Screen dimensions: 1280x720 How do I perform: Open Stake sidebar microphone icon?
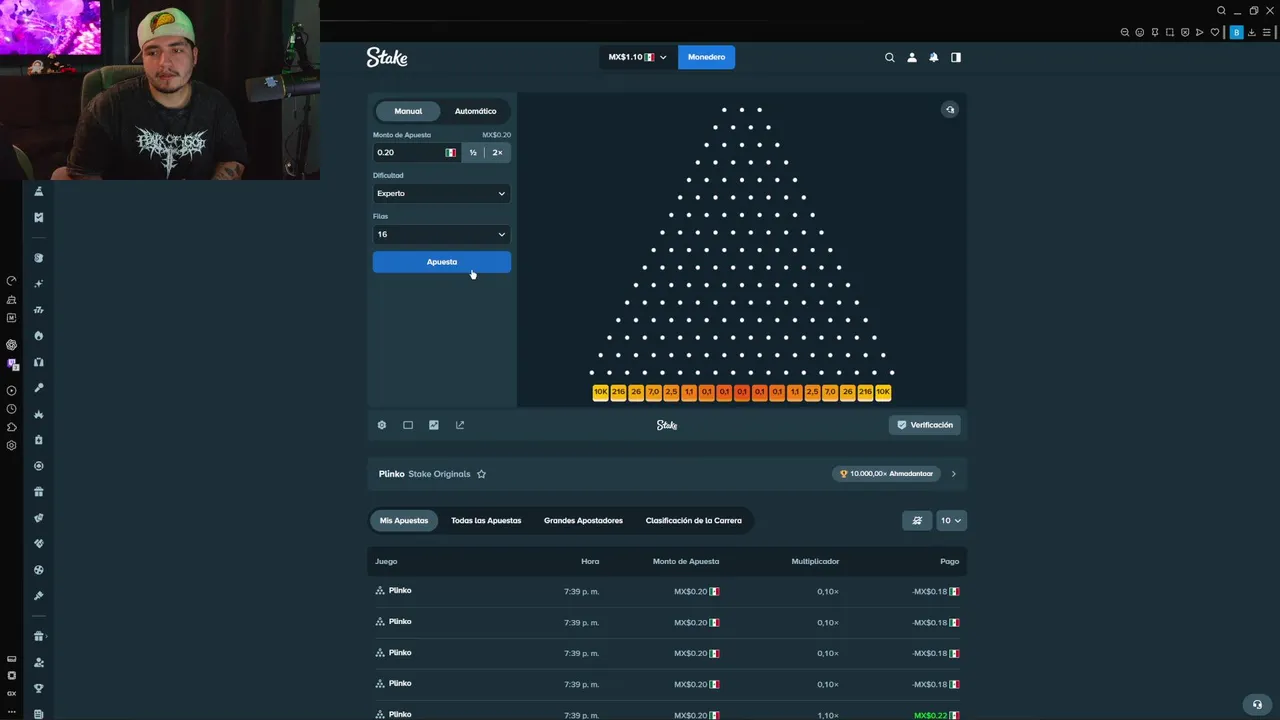pos(39,387)
